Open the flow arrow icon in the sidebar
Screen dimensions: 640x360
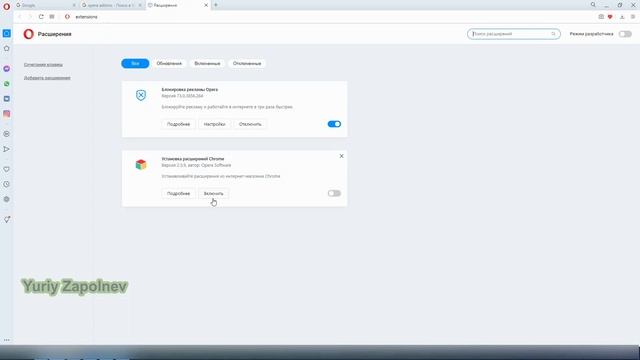(x=7, y=149)
